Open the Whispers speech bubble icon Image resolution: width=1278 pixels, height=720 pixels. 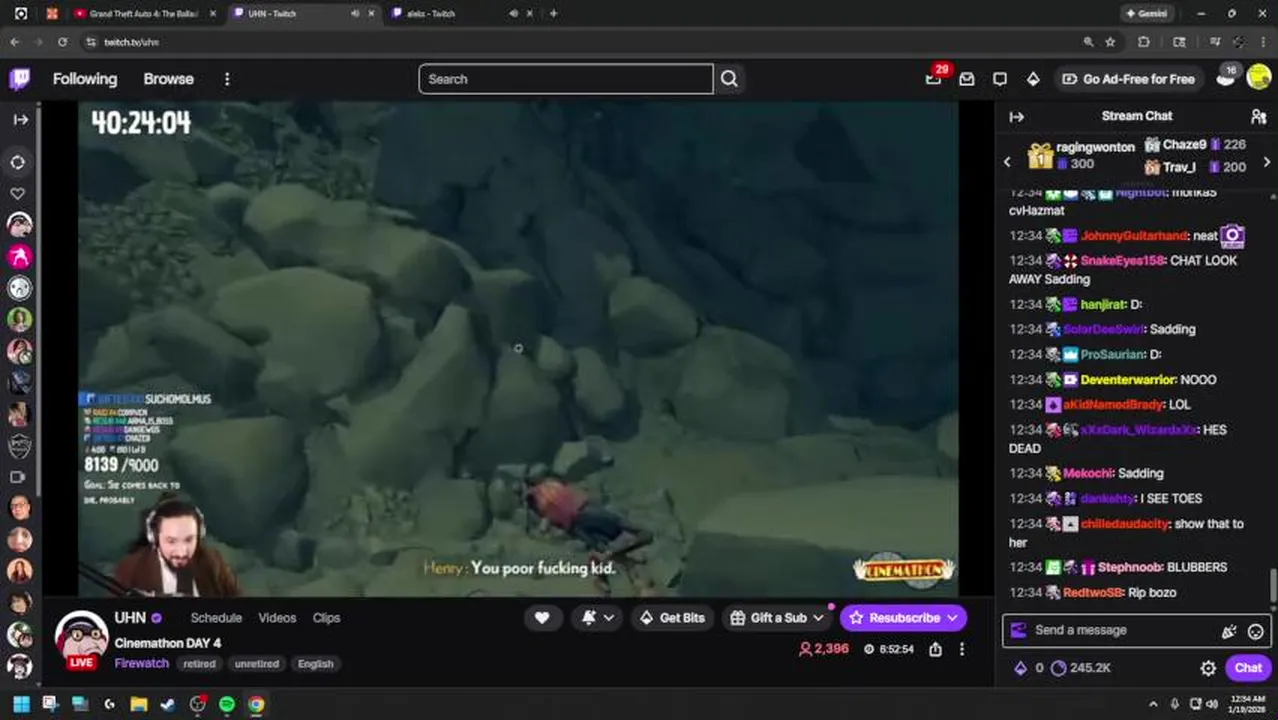click(1000, 79)
